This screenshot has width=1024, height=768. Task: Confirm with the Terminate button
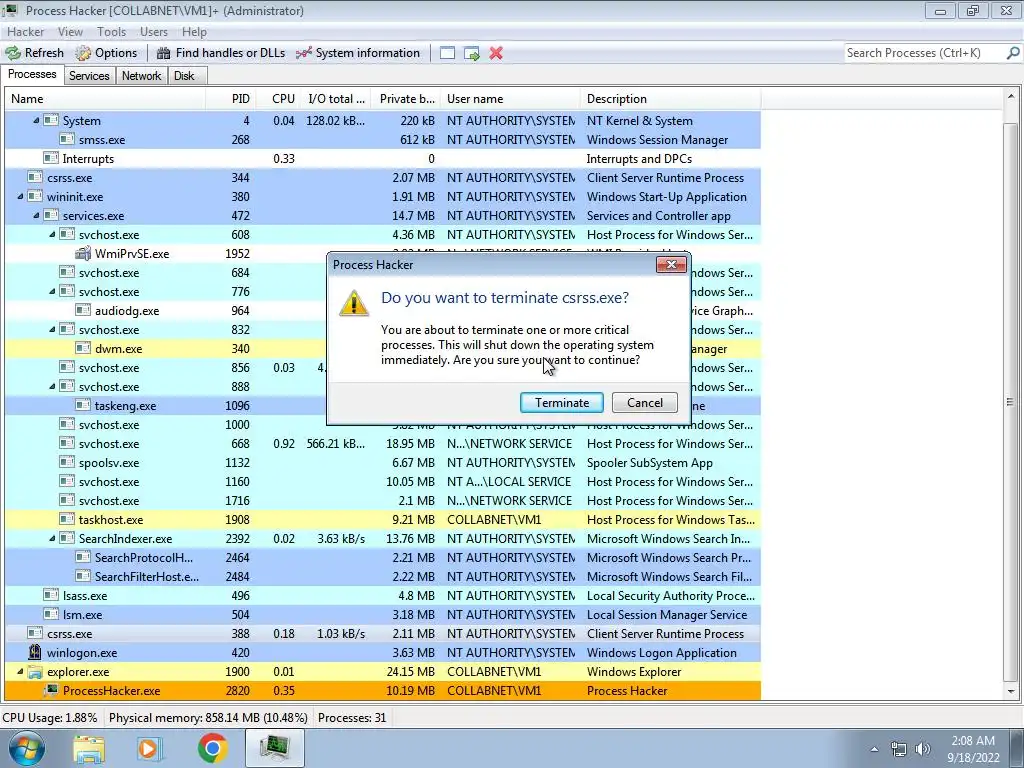[562, 402]
